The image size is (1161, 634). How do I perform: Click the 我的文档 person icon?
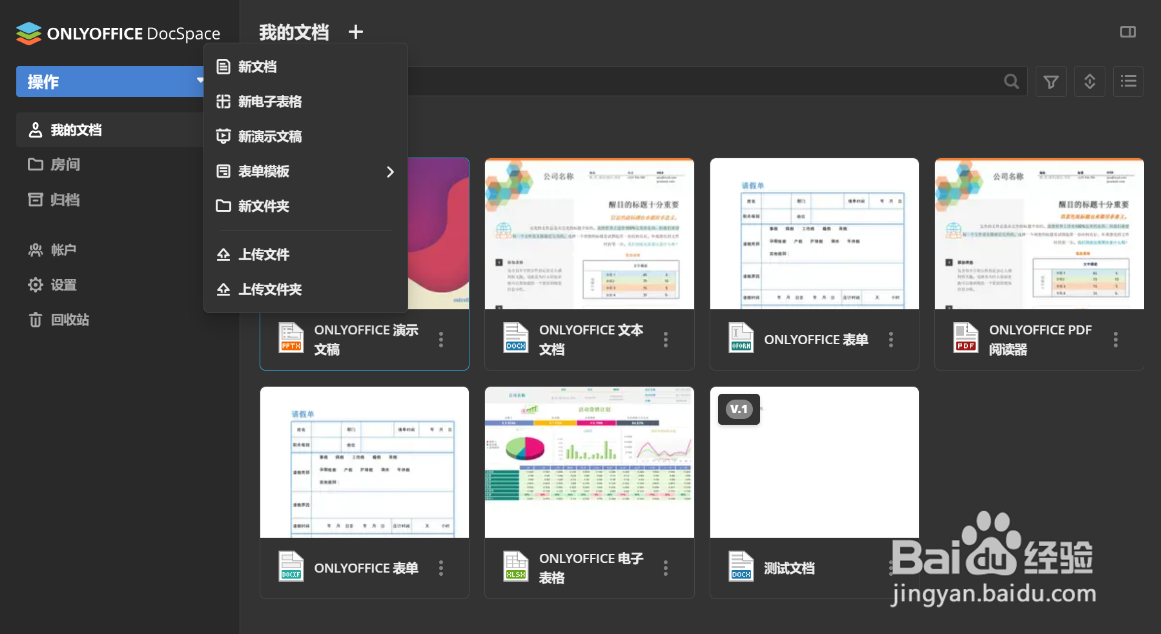click(x=35, y=130)
